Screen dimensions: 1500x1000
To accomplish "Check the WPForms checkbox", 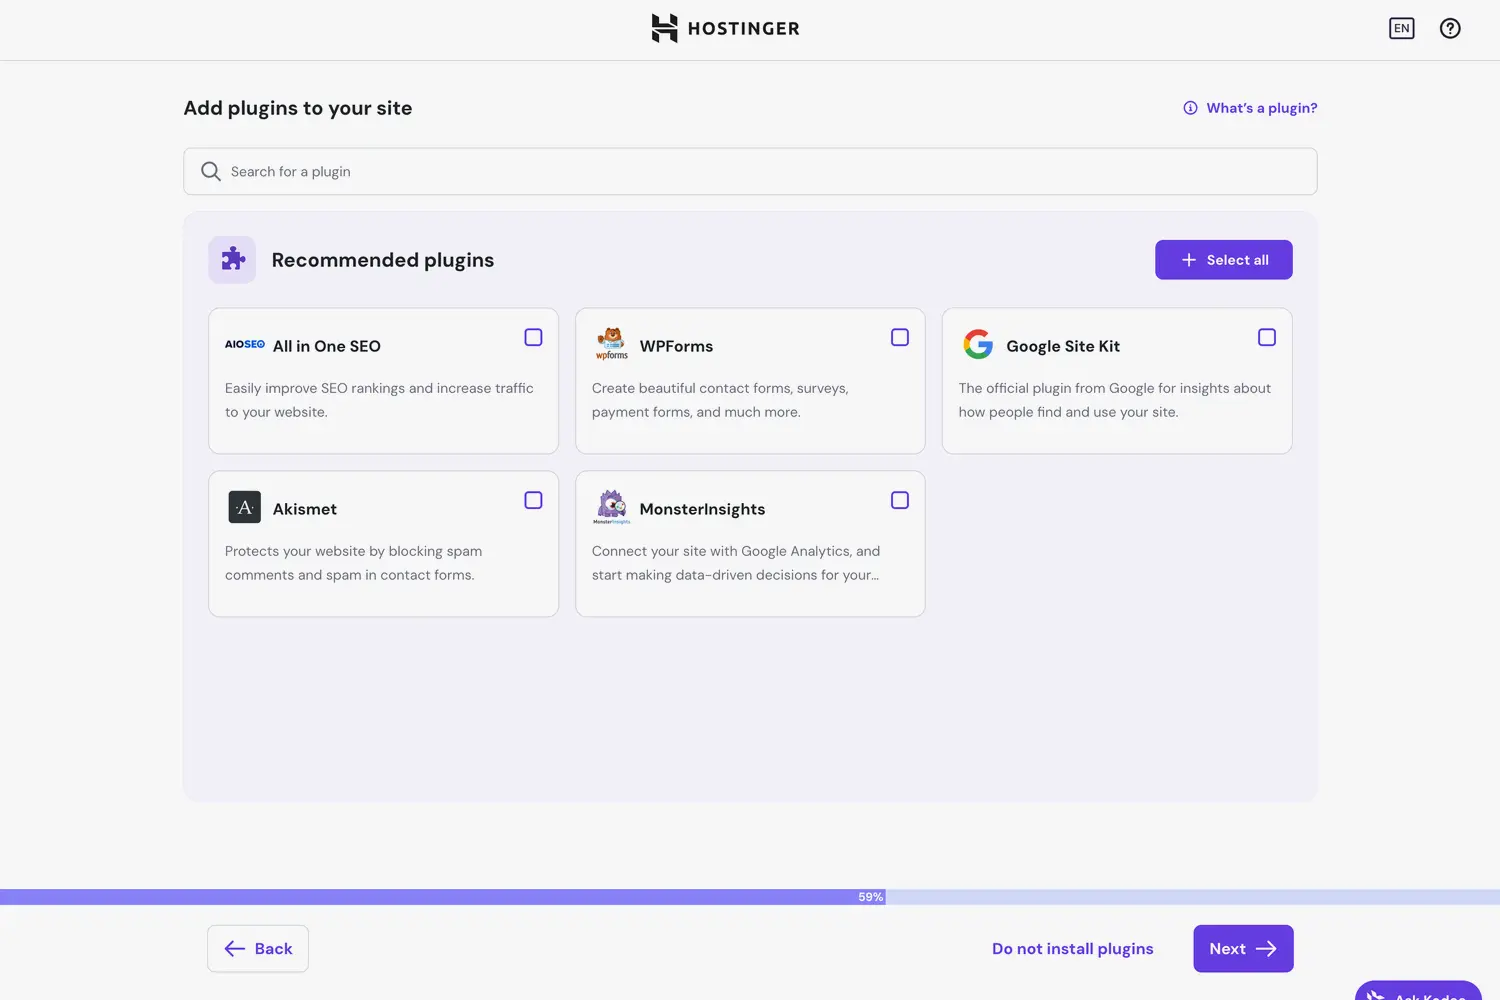I will coord(900,337).
